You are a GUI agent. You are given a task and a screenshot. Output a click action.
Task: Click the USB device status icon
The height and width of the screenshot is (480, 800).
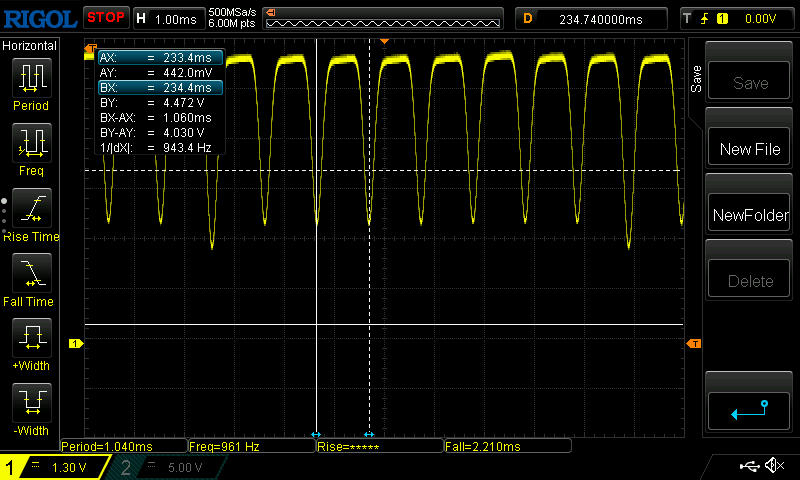click(750, 466)
